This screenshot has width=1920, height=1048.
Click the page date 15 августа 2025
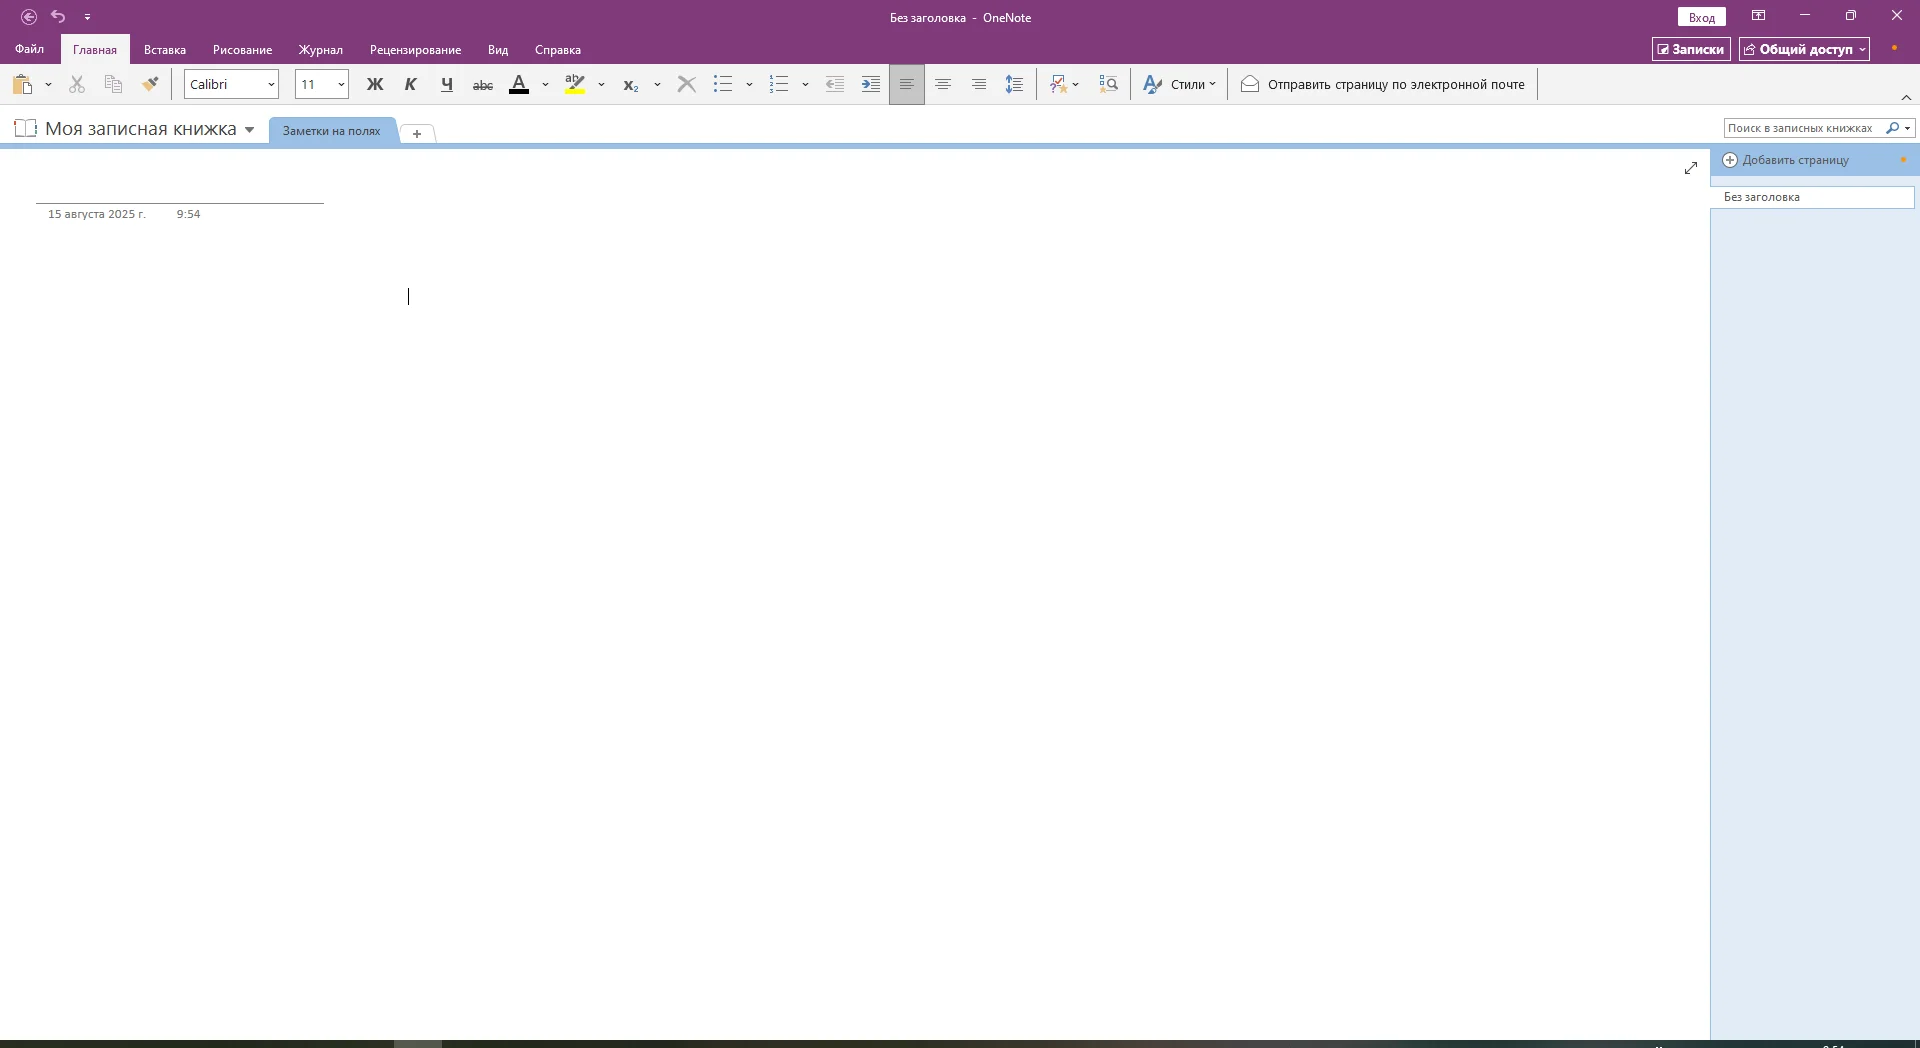coord(97,214)
